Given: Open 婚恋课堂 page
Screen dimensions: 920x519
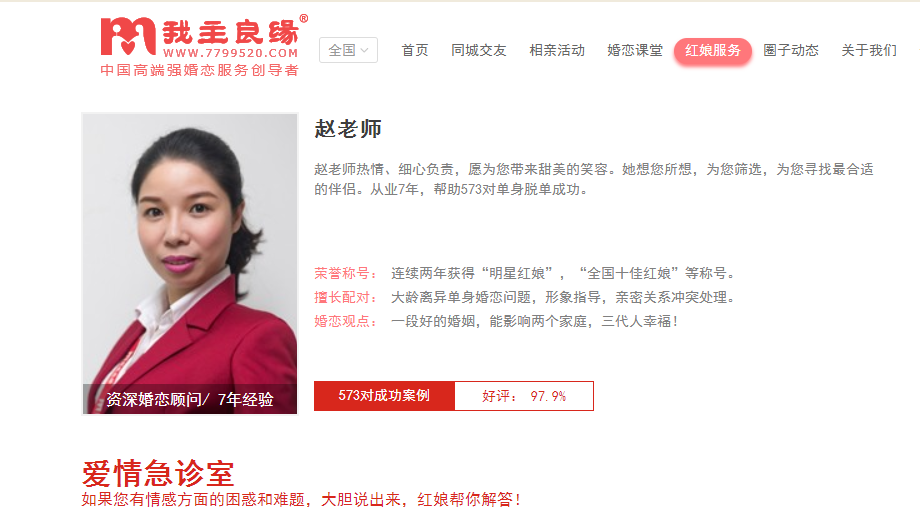Looking at the screenshot, I should point(635,50).
